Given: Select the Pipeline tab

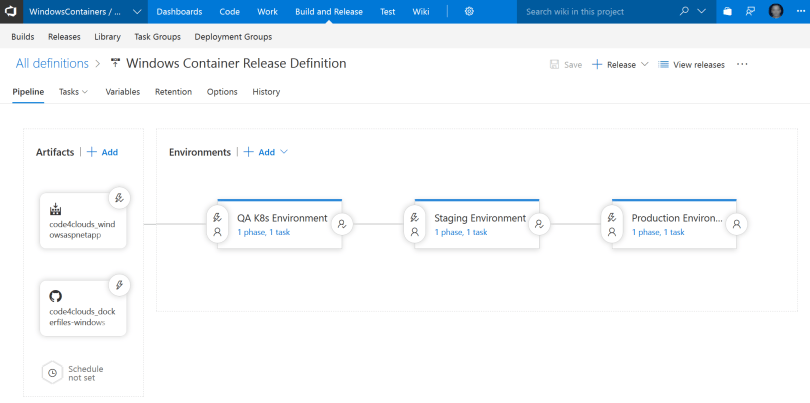Looking at the screenshot, I should point(28,92).
